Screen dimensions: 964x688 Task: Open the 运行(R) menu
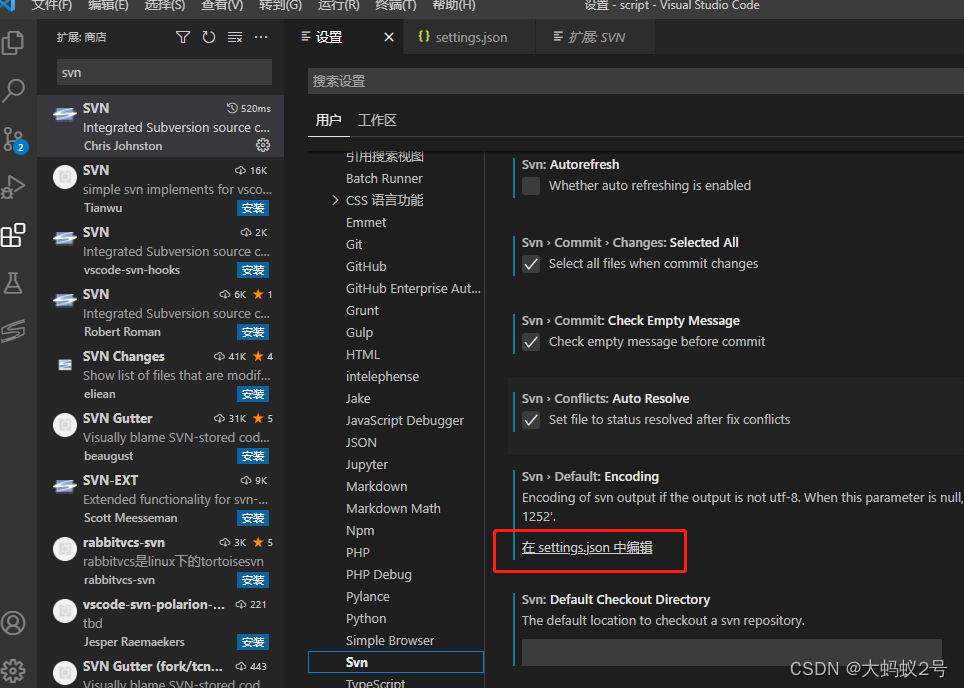click(339, 6)
